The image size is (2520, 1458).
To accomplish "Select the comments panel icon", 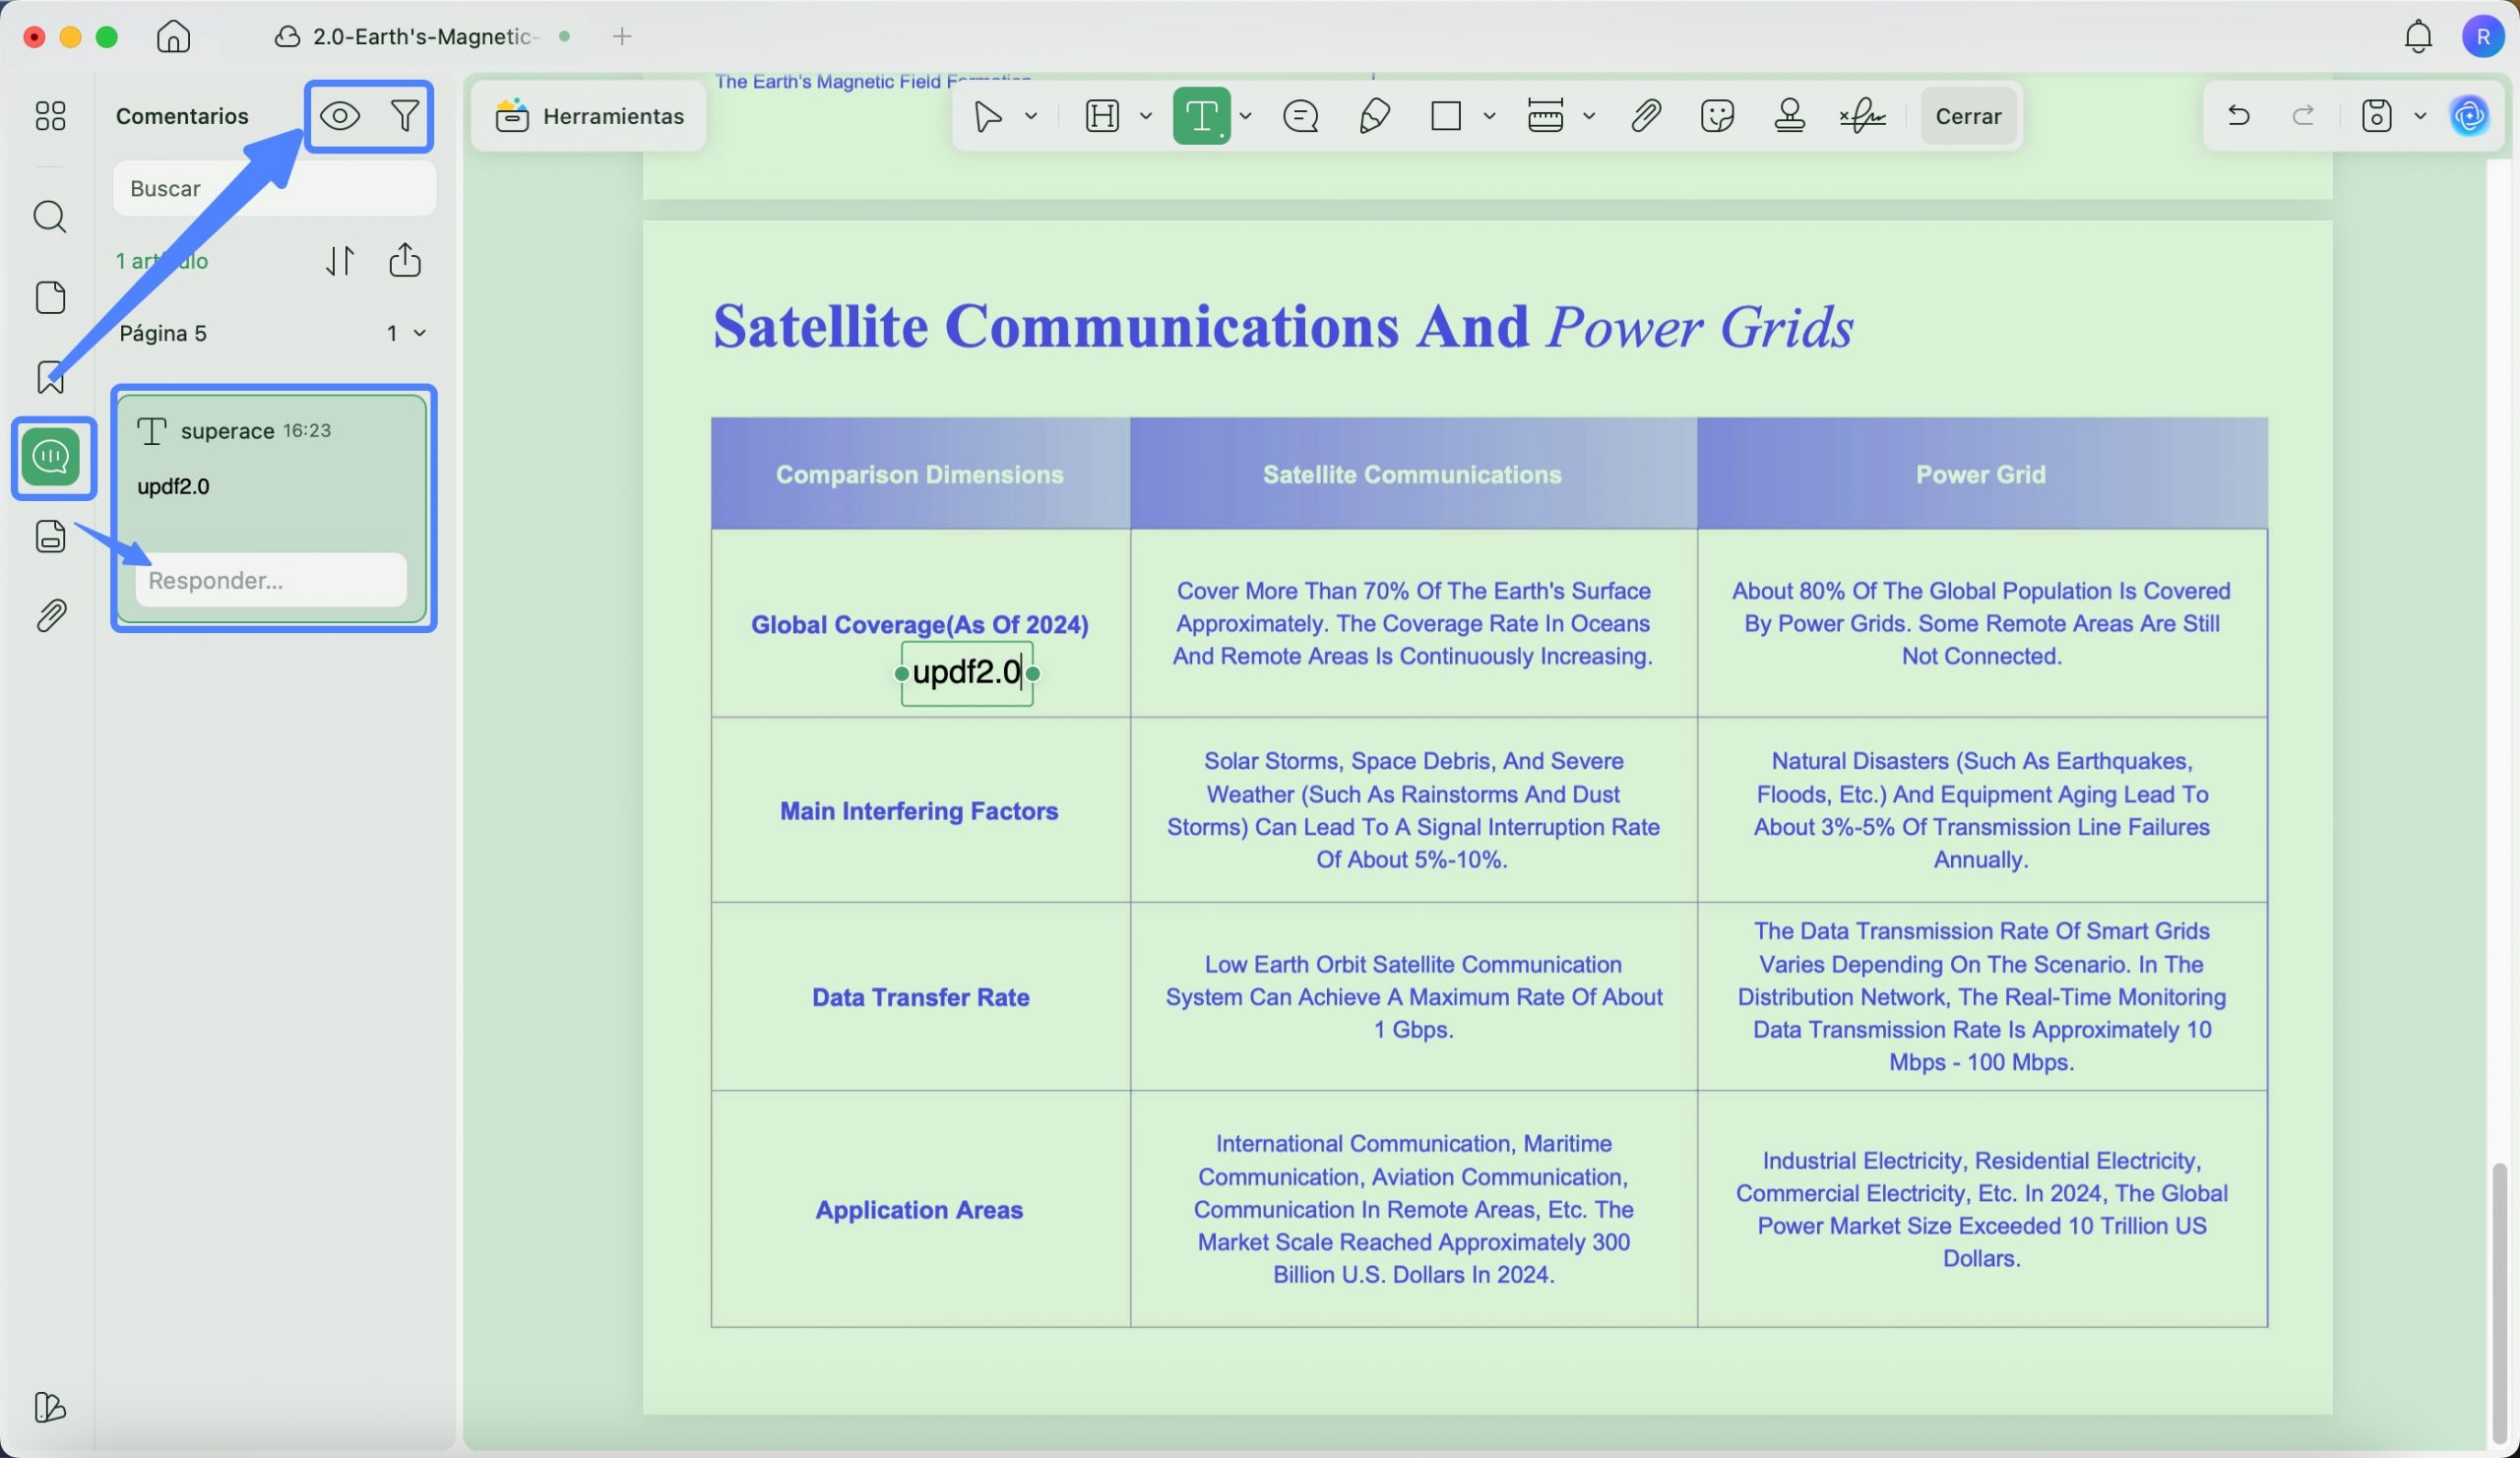I will point(51,457).
